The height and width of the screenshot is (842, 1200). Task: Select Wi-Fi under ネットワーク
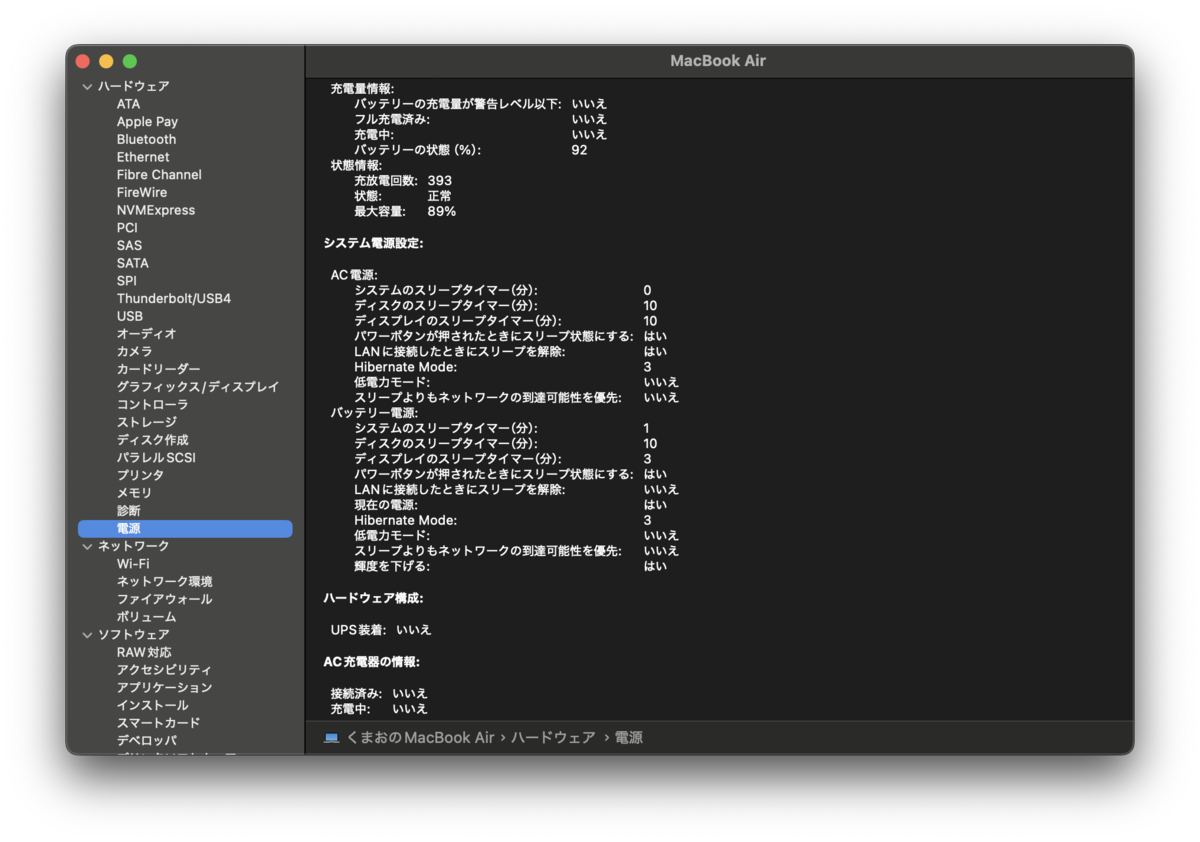click(131, 563)
